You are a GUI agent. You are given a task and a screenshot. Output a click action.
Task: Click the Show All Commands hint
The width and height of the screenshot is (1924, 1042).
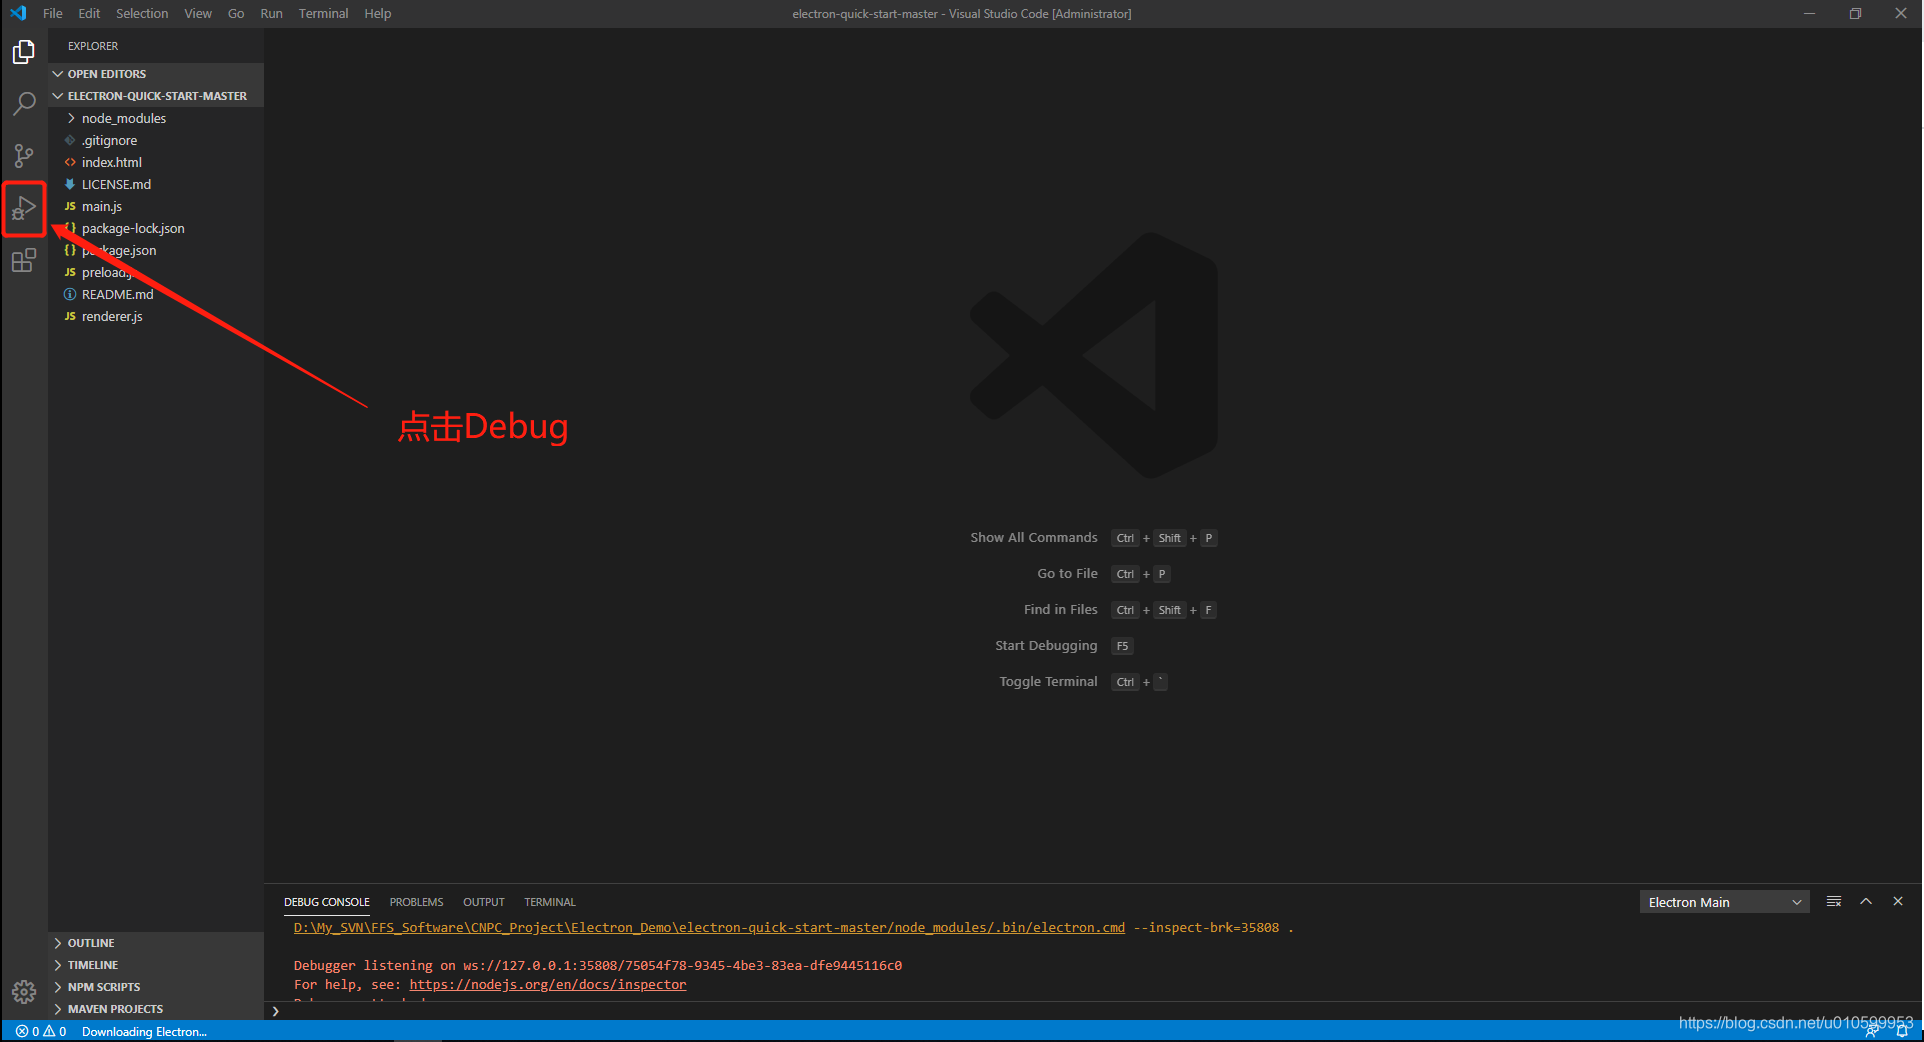(x=1034, y=537)
